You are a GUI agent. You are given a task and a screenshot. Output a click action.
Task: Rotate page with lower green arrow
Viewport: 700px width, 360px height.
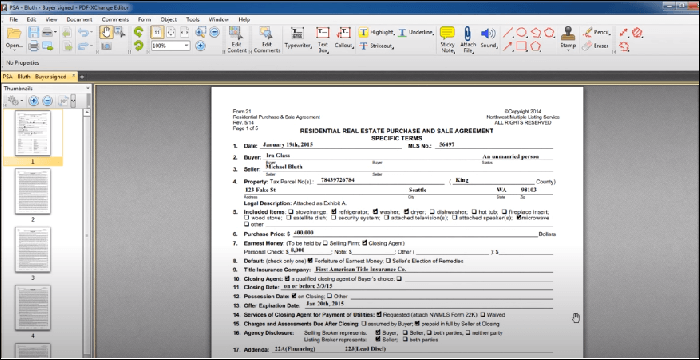[139, 46]
